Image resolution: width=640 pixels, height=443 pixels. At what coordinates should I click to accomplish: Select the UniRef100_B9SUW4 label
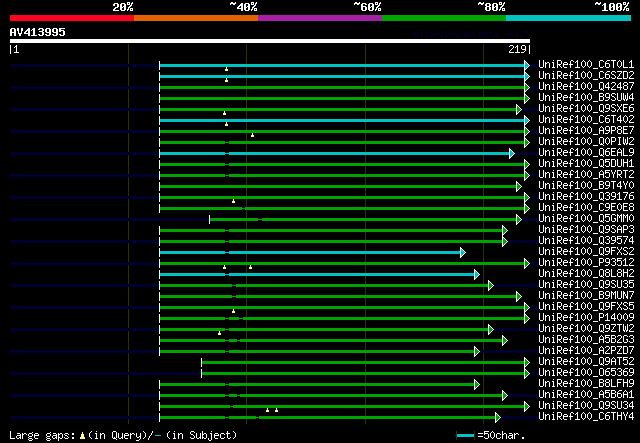(x=586, y=98)
